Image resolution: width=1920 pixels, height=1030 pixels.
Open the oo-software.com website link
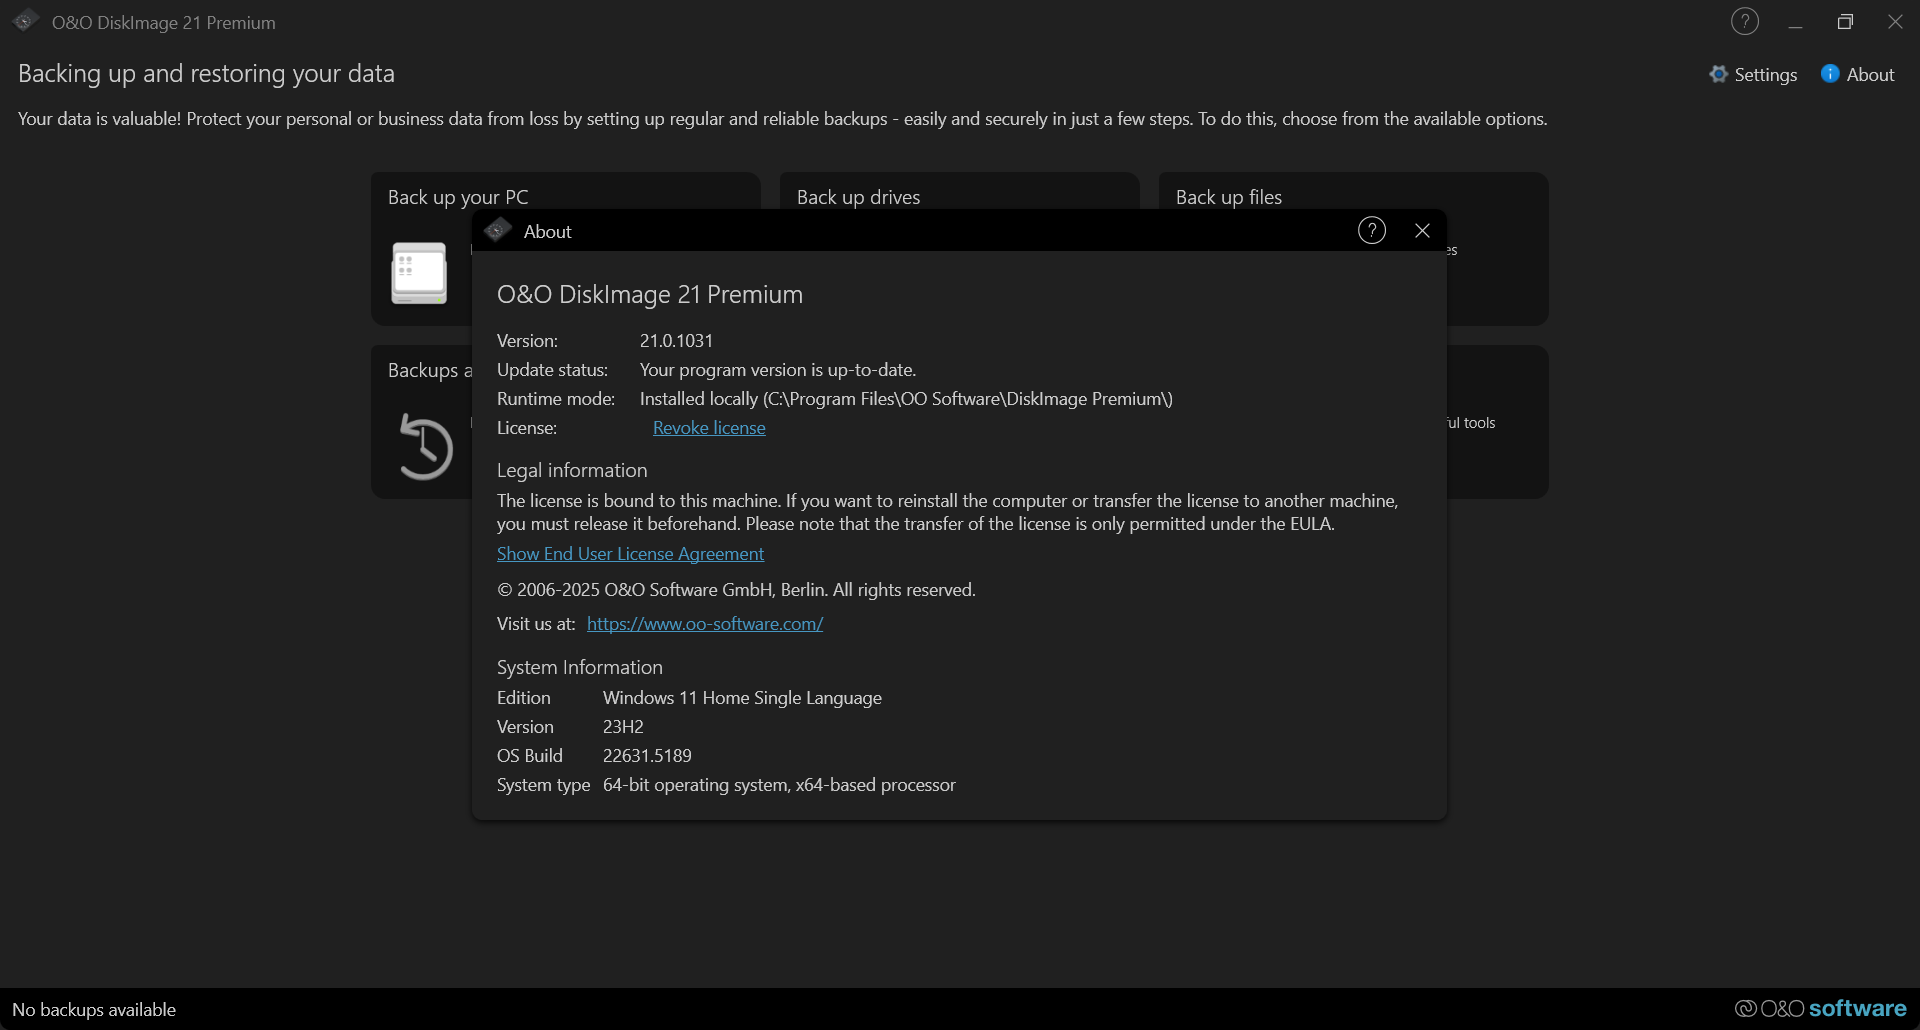pyautogui.click(x=705, y=623)
